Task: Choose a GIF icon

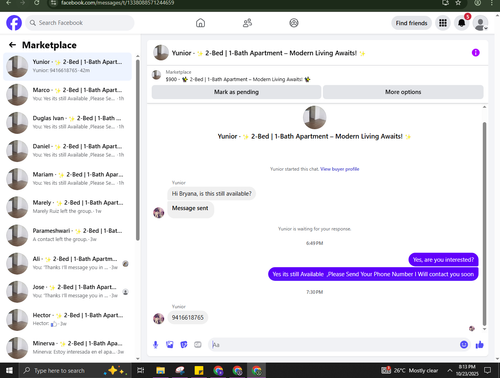Action: click(198, 345)
